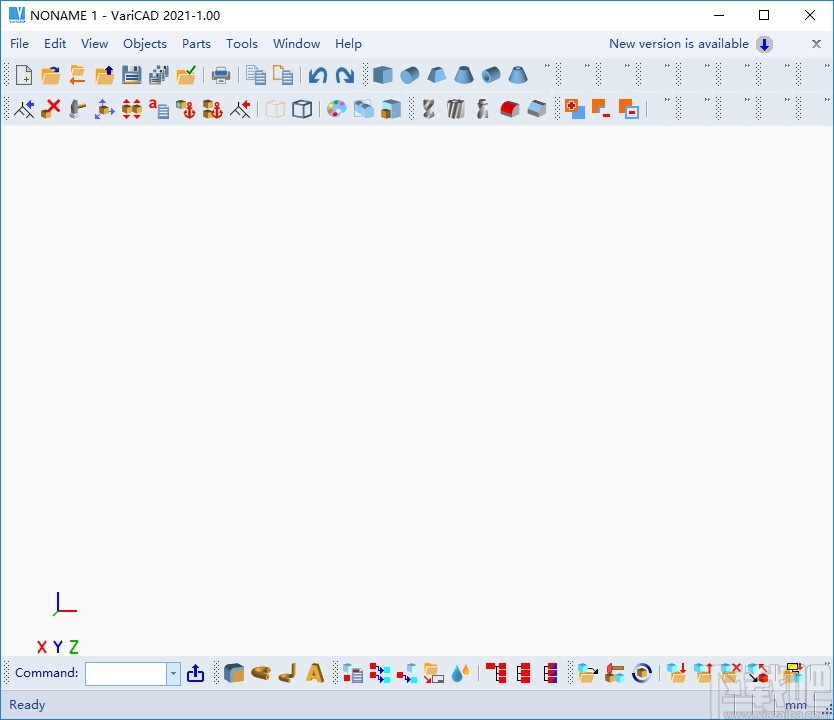Click the folder icon with dark blue up arrow
The image size is (834, 720).
[x=105, y=75]
